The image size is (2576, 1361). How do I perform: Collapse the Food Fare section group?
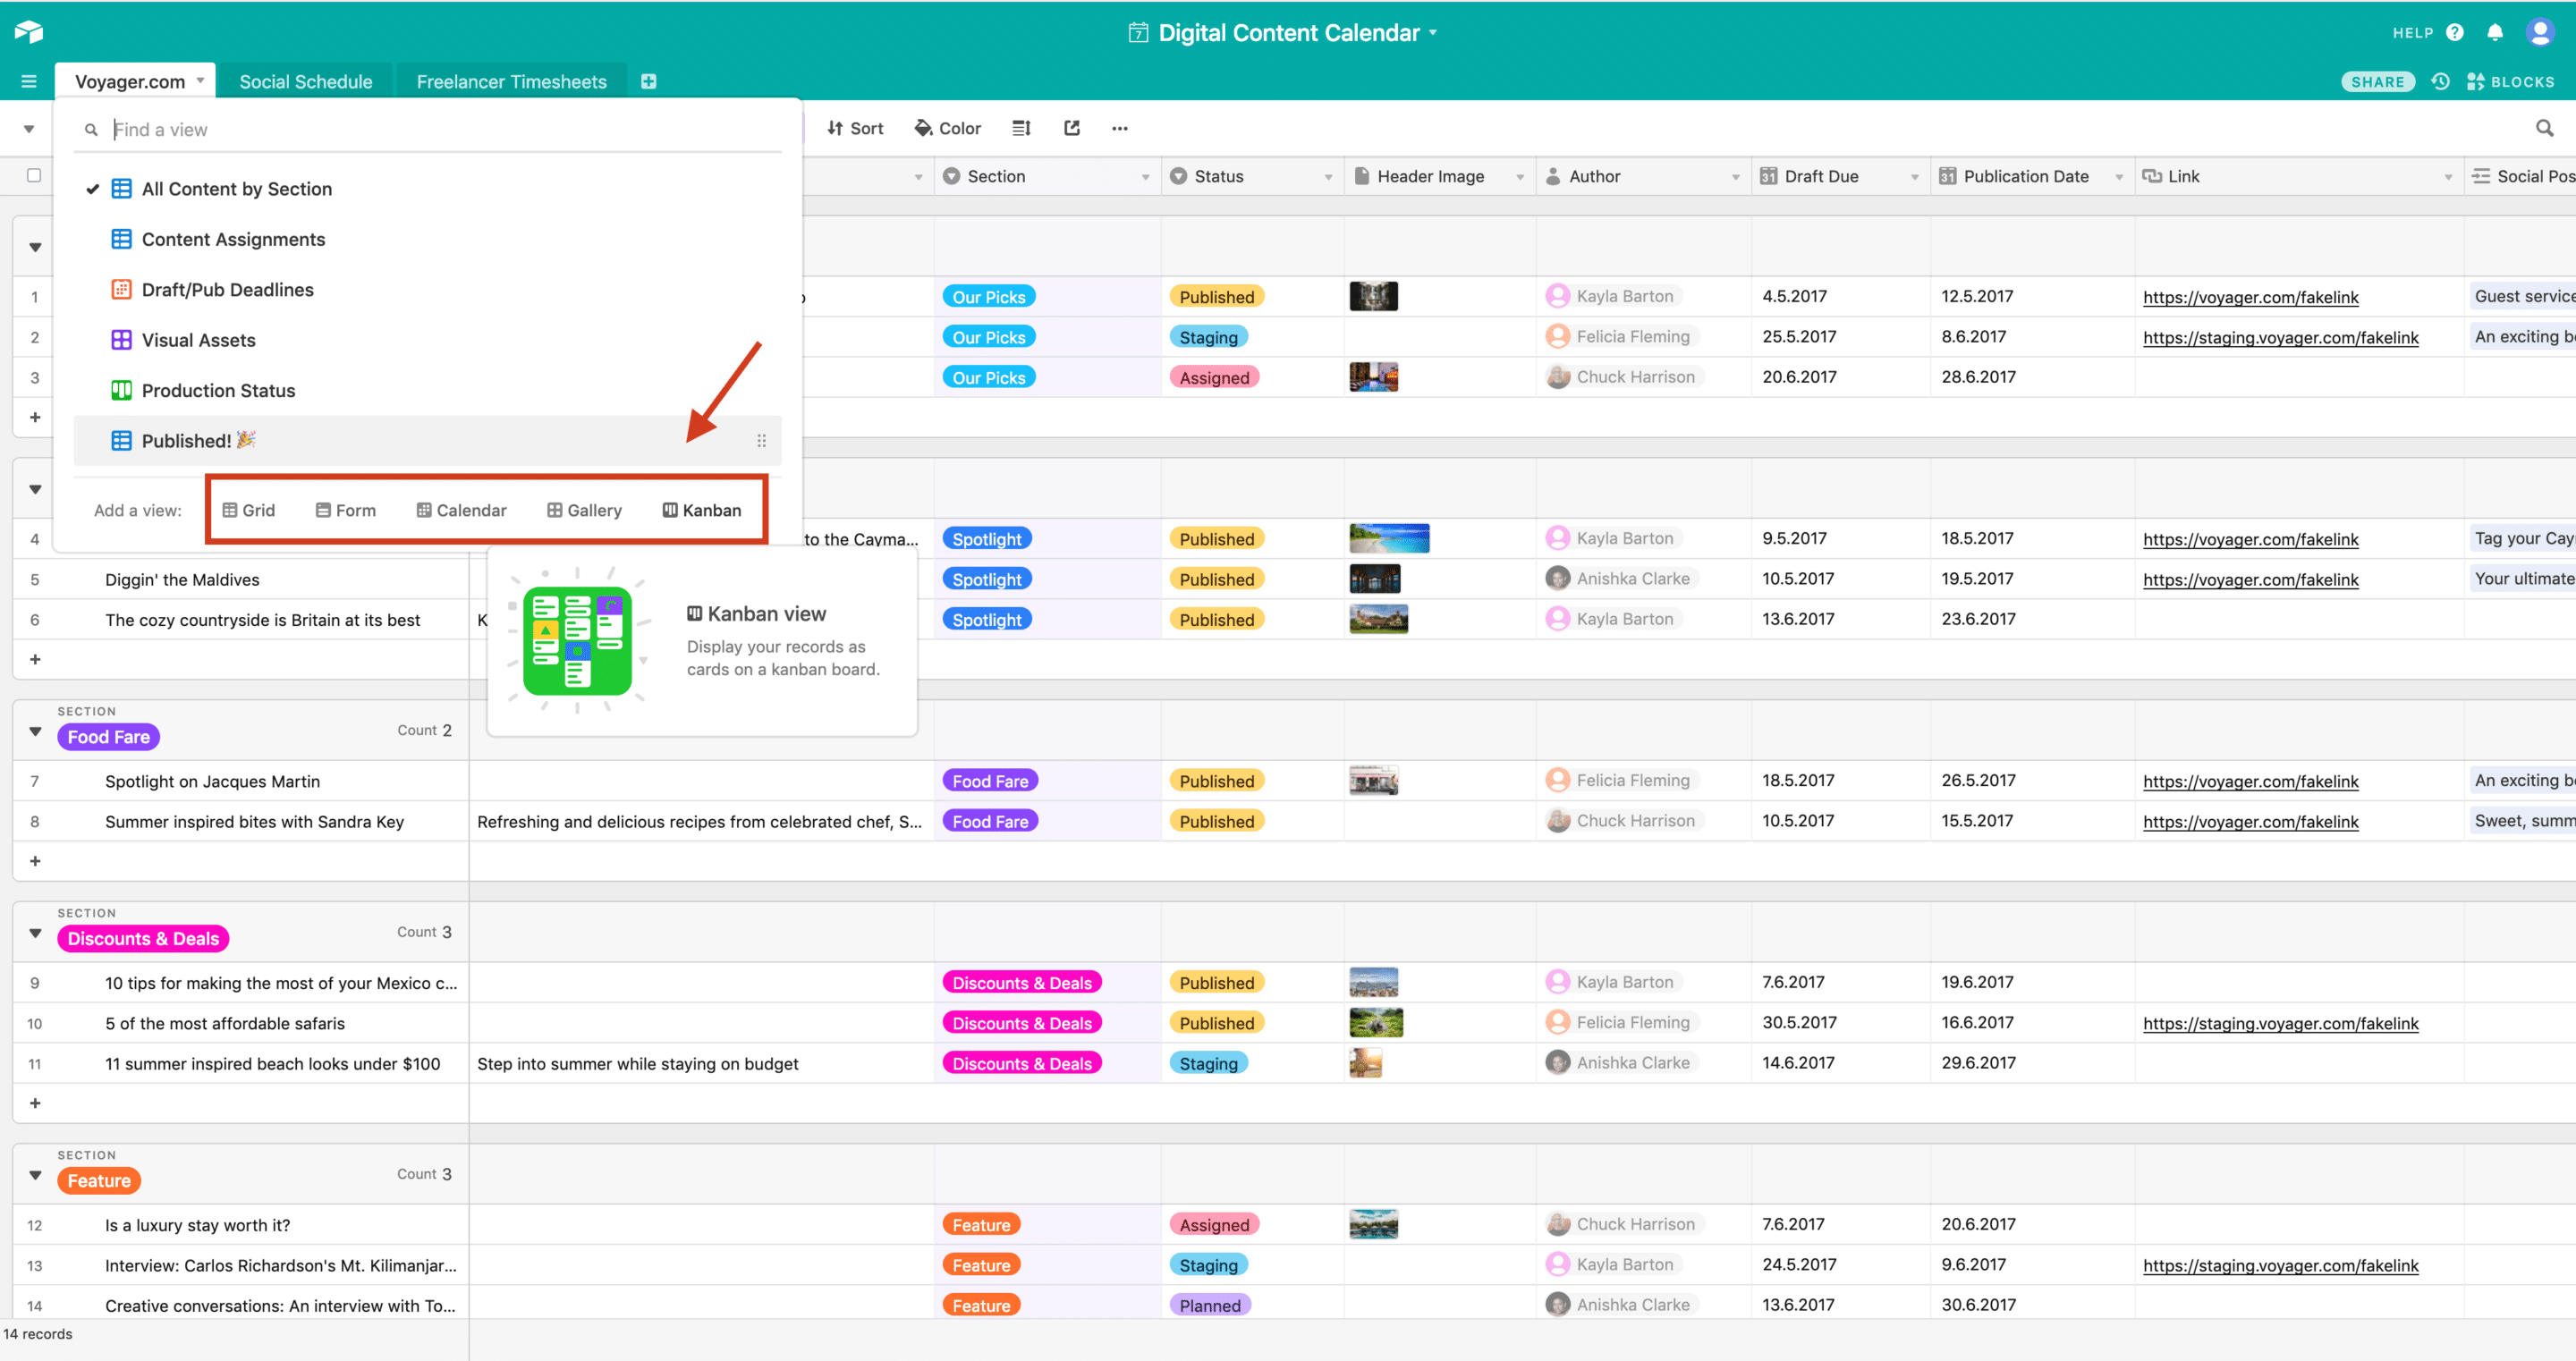35,731
